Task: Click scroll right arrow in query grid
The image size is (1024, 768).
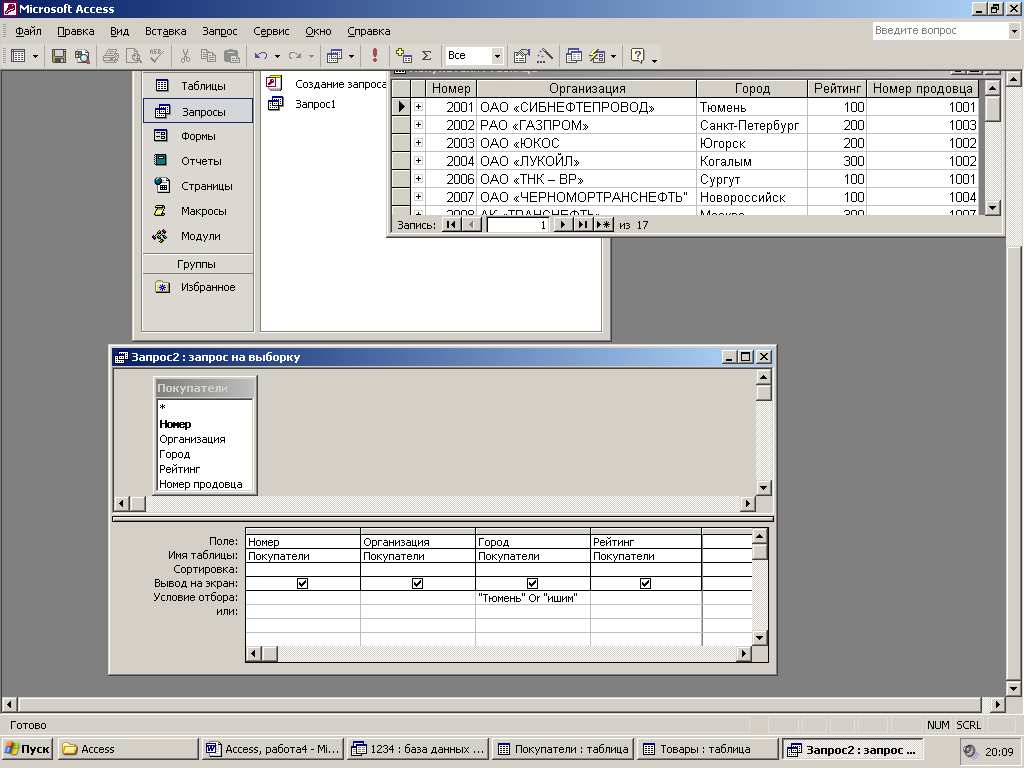Action: pyautogui.click(x=743, y=653)
